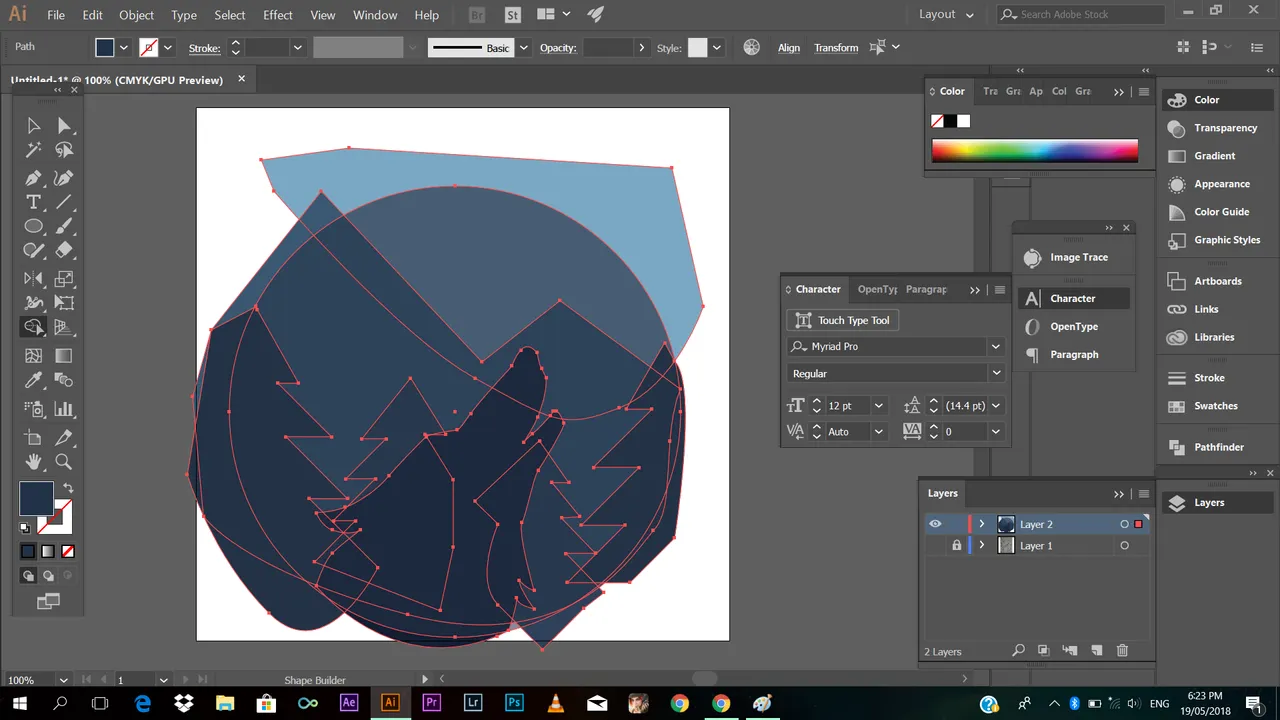Image resolution: width=1280 pixels, height=720 pixels.
Task: Open the stroke weight dropdown
Action: point(297,47)
